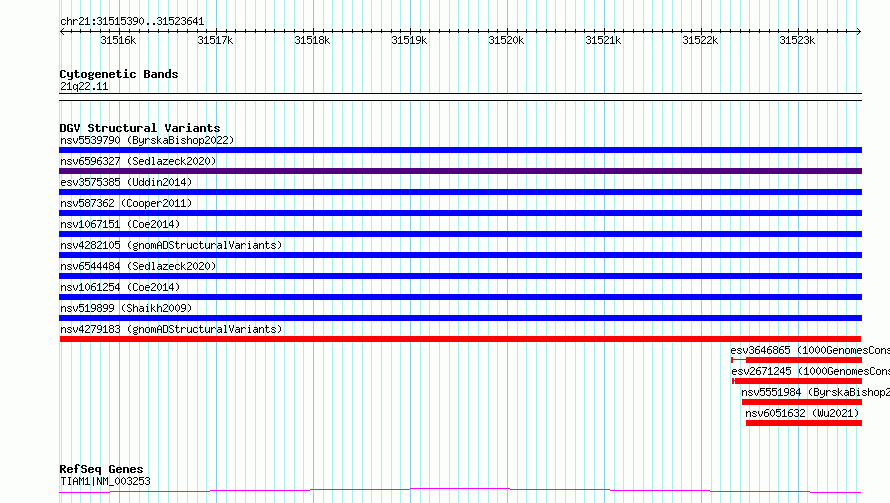Select variant label esv2671245 (1000Genomes)
Screen dimensions: 890x503
point(811,371)
